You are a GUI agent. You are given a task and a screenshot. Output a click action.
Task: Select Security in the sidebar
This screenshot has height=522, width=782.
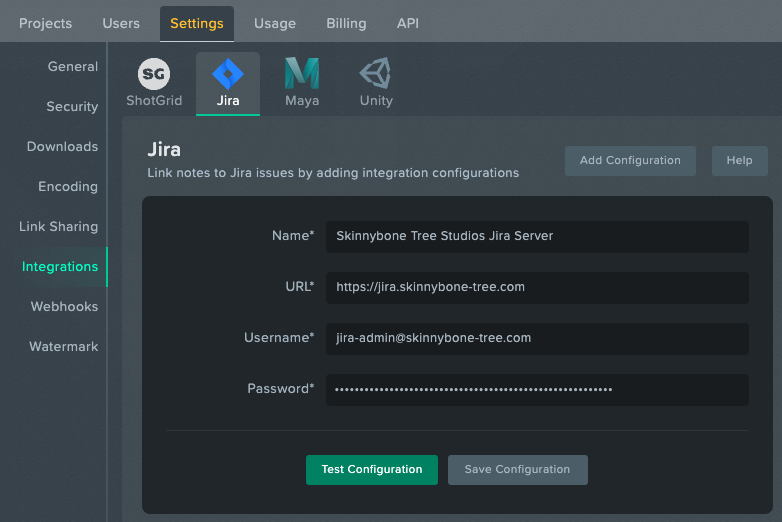click(x=72, y=106)
